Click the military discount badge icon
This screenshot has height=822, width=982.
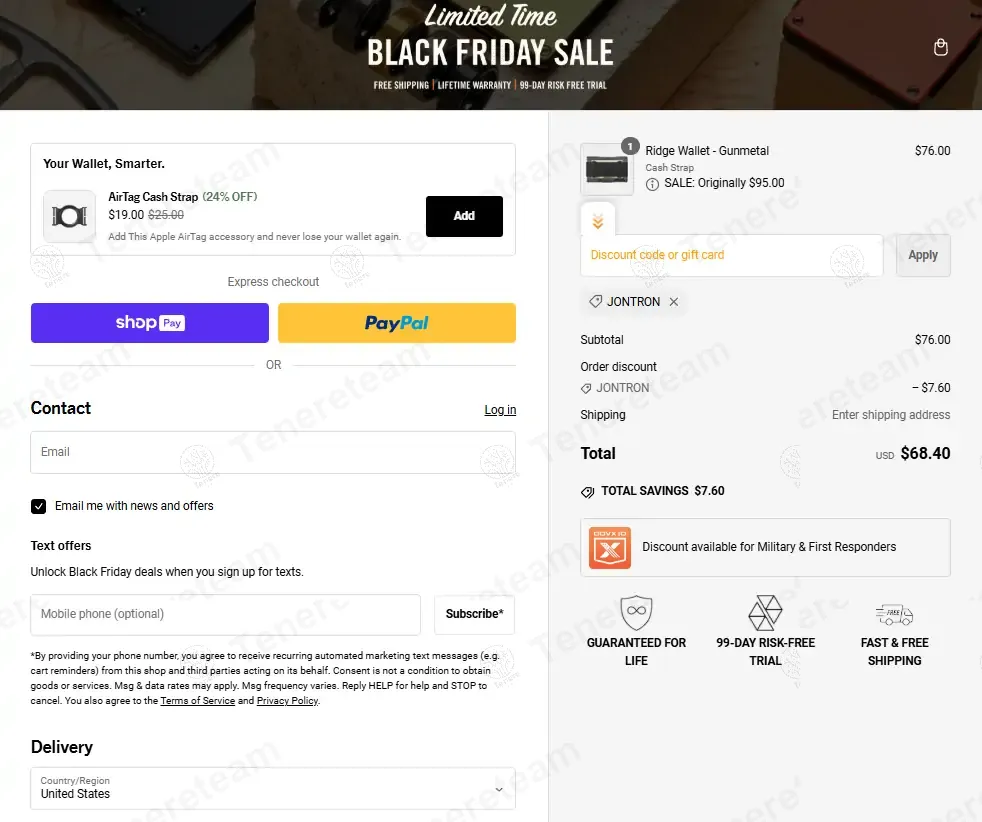click(x=610, y=548)
